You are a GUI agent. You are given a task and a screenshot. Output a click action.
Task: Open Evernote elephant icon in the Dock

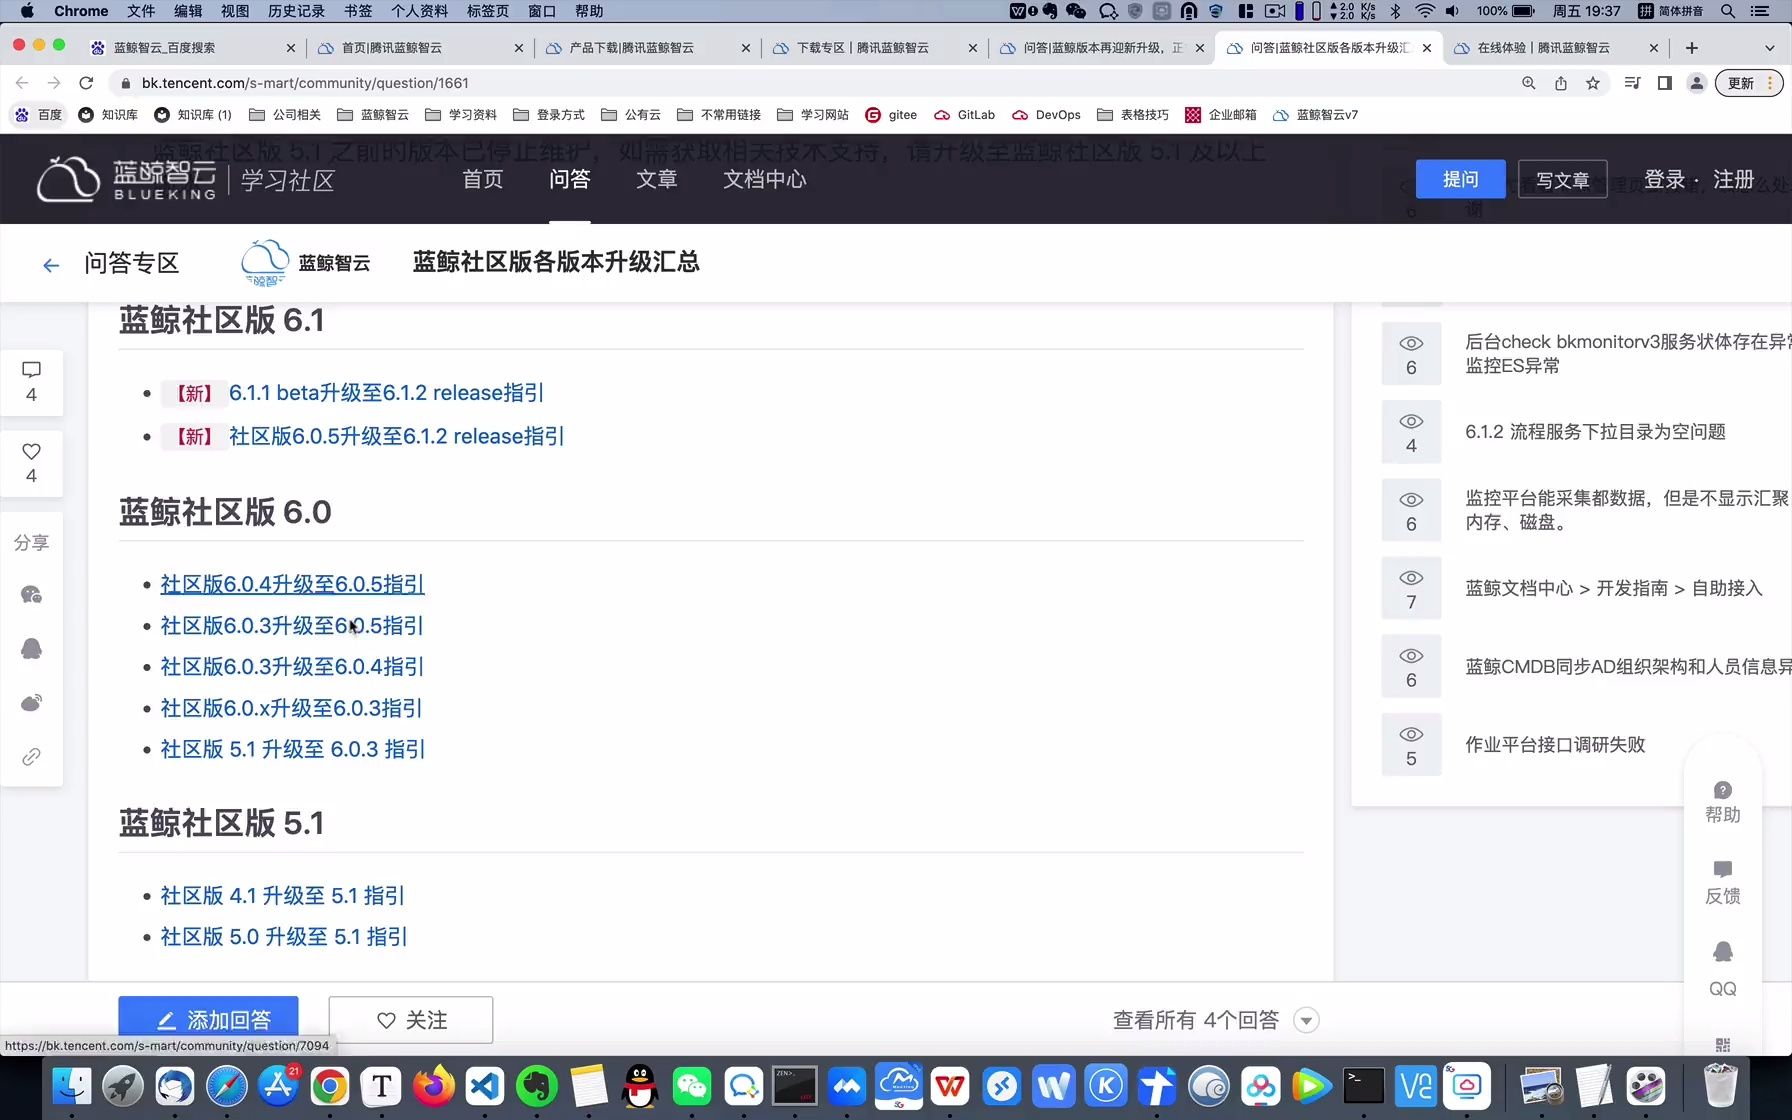[x=537, y=1086]
